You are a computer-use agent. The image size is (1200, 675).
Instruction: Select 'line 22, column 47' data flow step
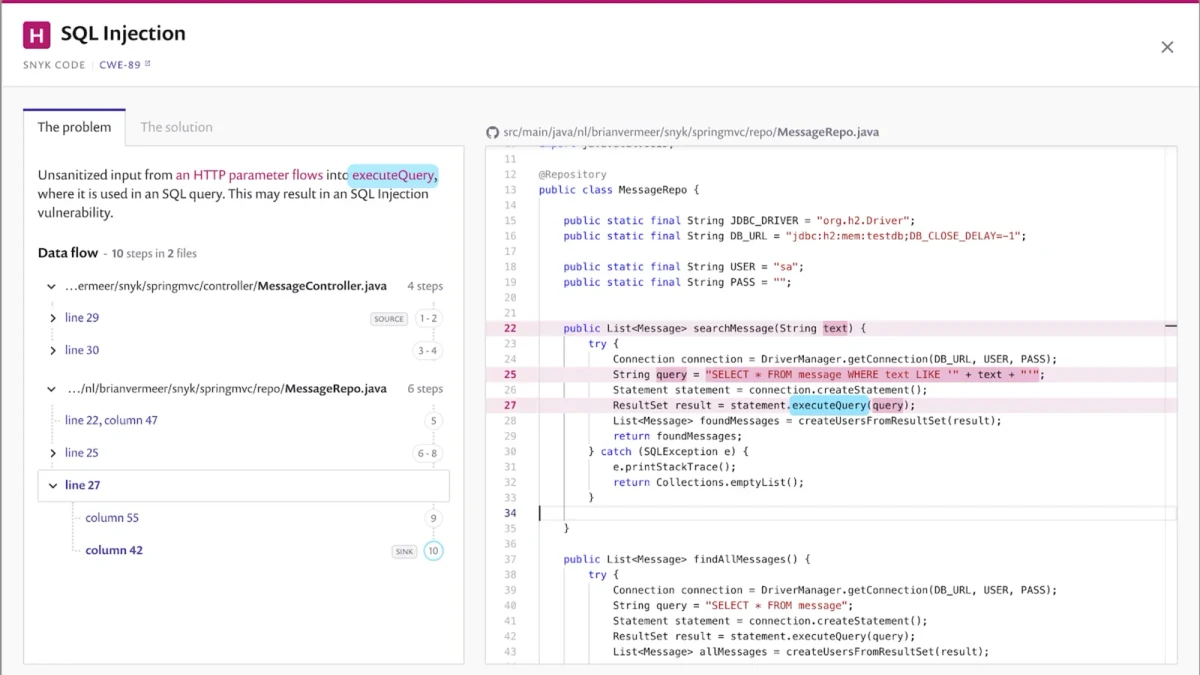point(111,421)
